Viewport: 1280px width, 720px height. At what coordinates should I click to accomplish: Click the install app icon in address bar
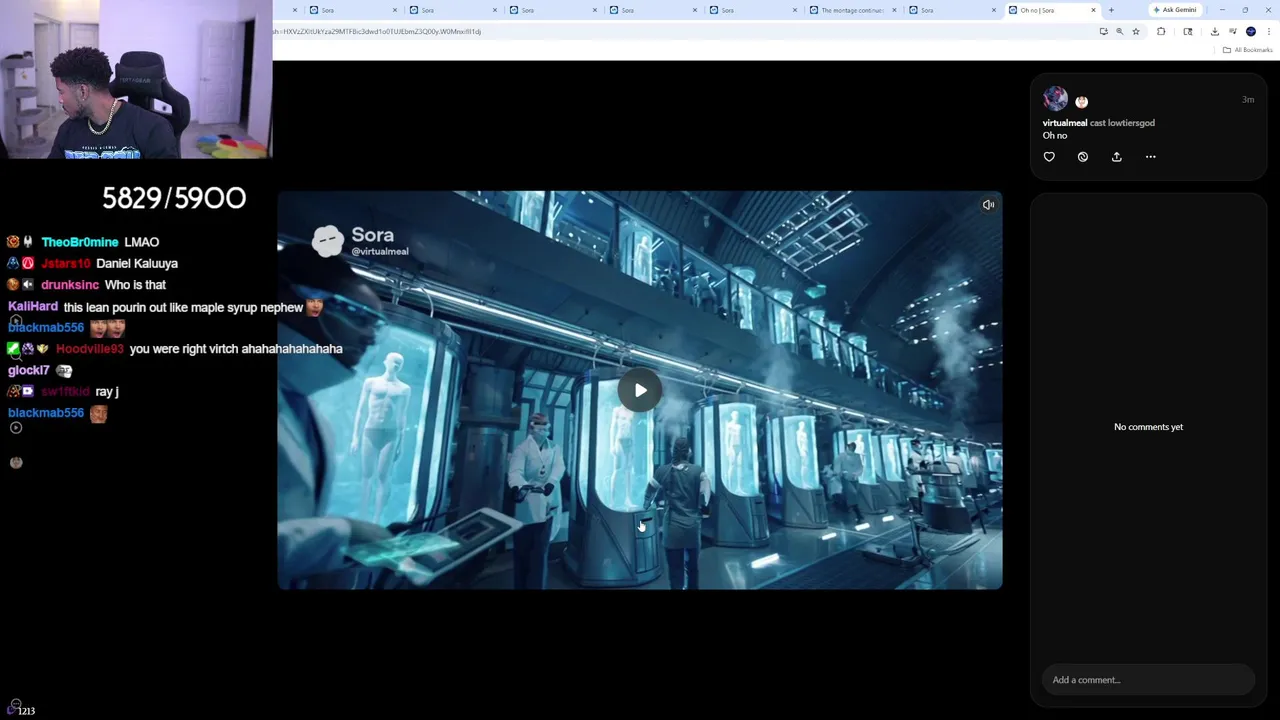tap(1104, 31)
